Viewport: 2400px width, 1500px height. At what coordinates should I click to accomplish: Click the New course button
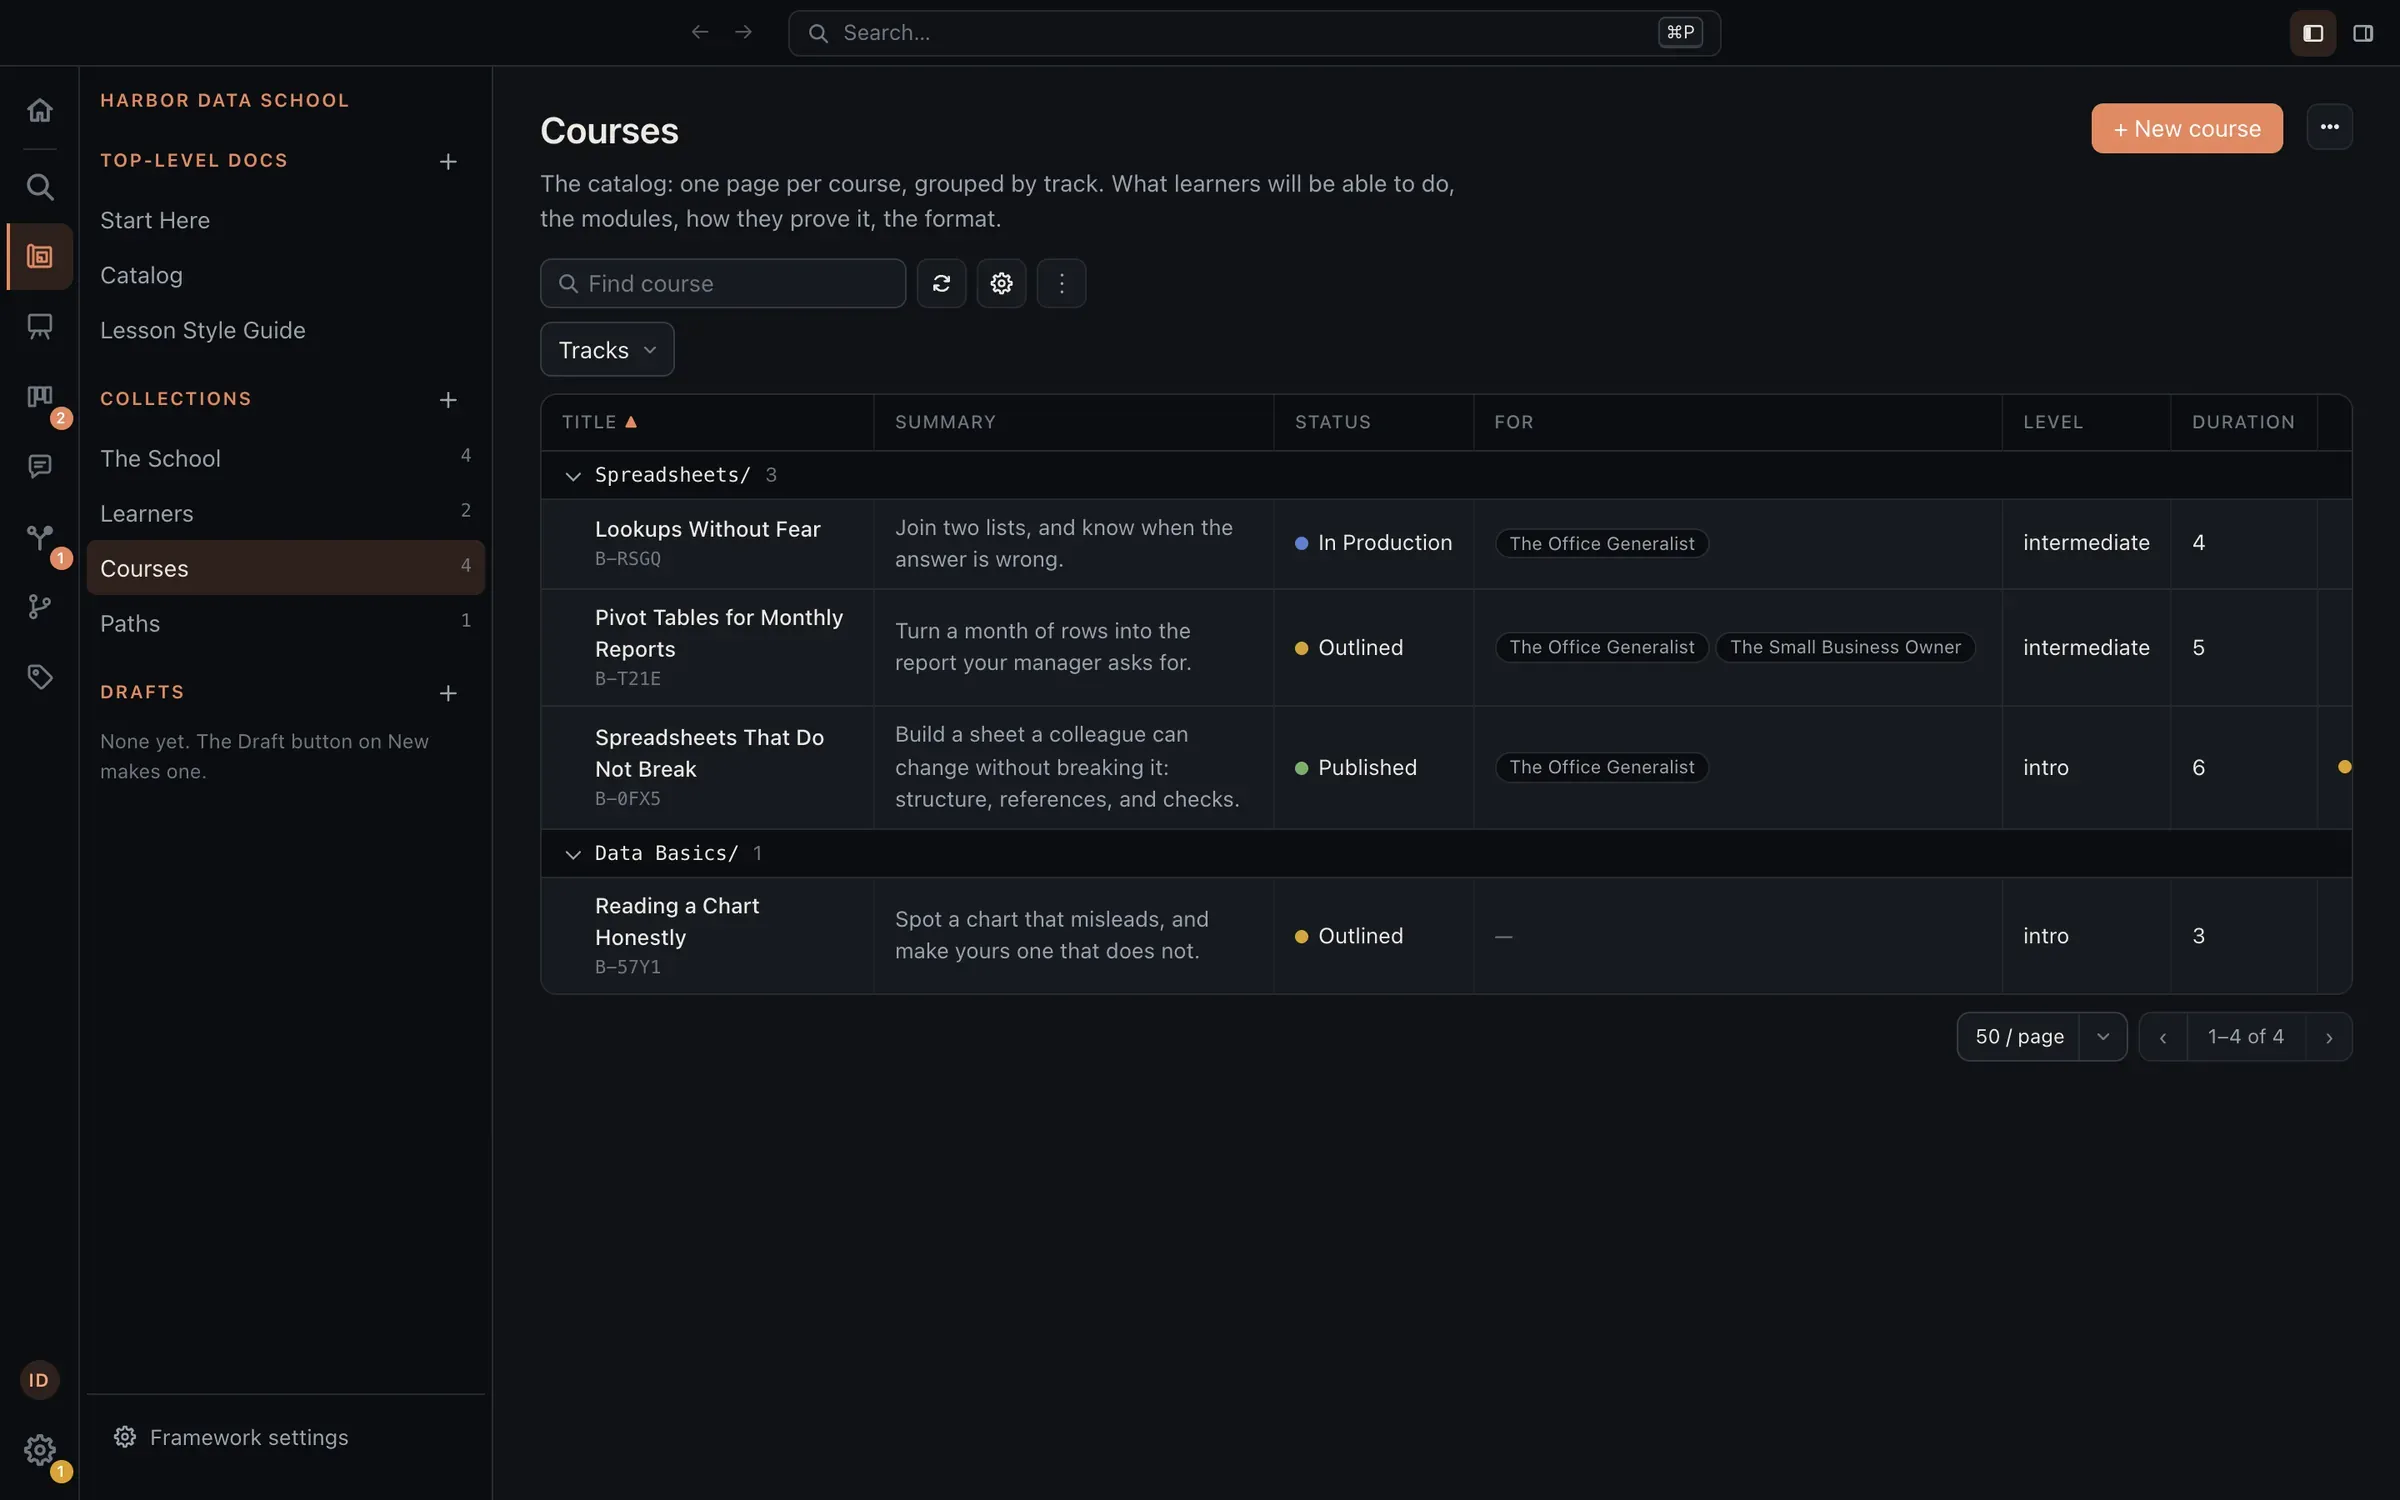[2187, 128]
